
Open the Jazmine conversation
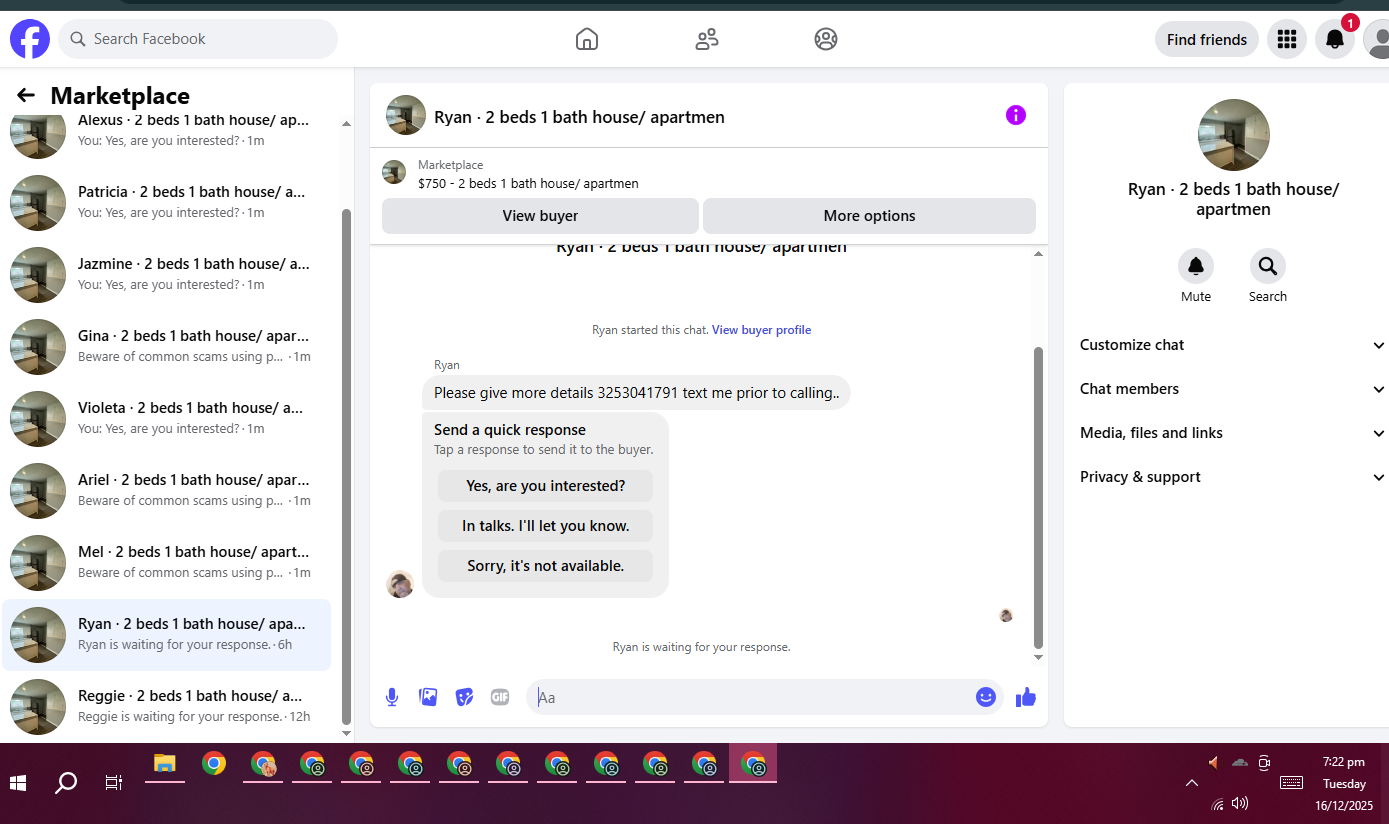pos(167,275)
